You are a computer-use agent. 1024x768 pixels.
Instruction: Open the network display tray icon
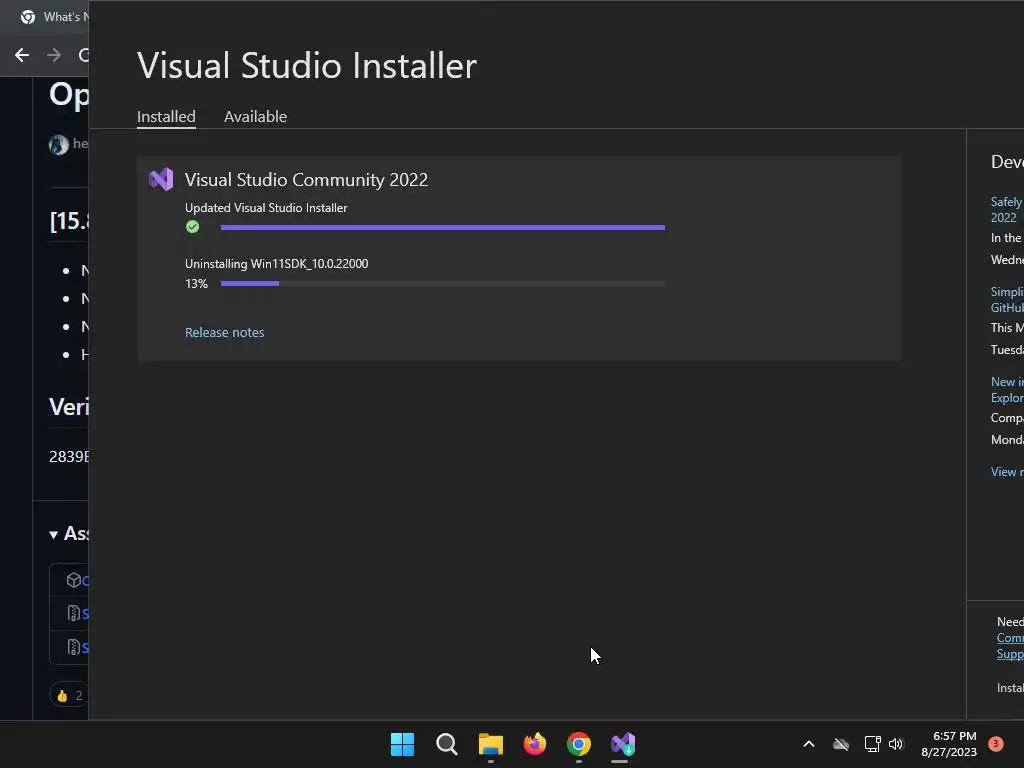[872, 744]
